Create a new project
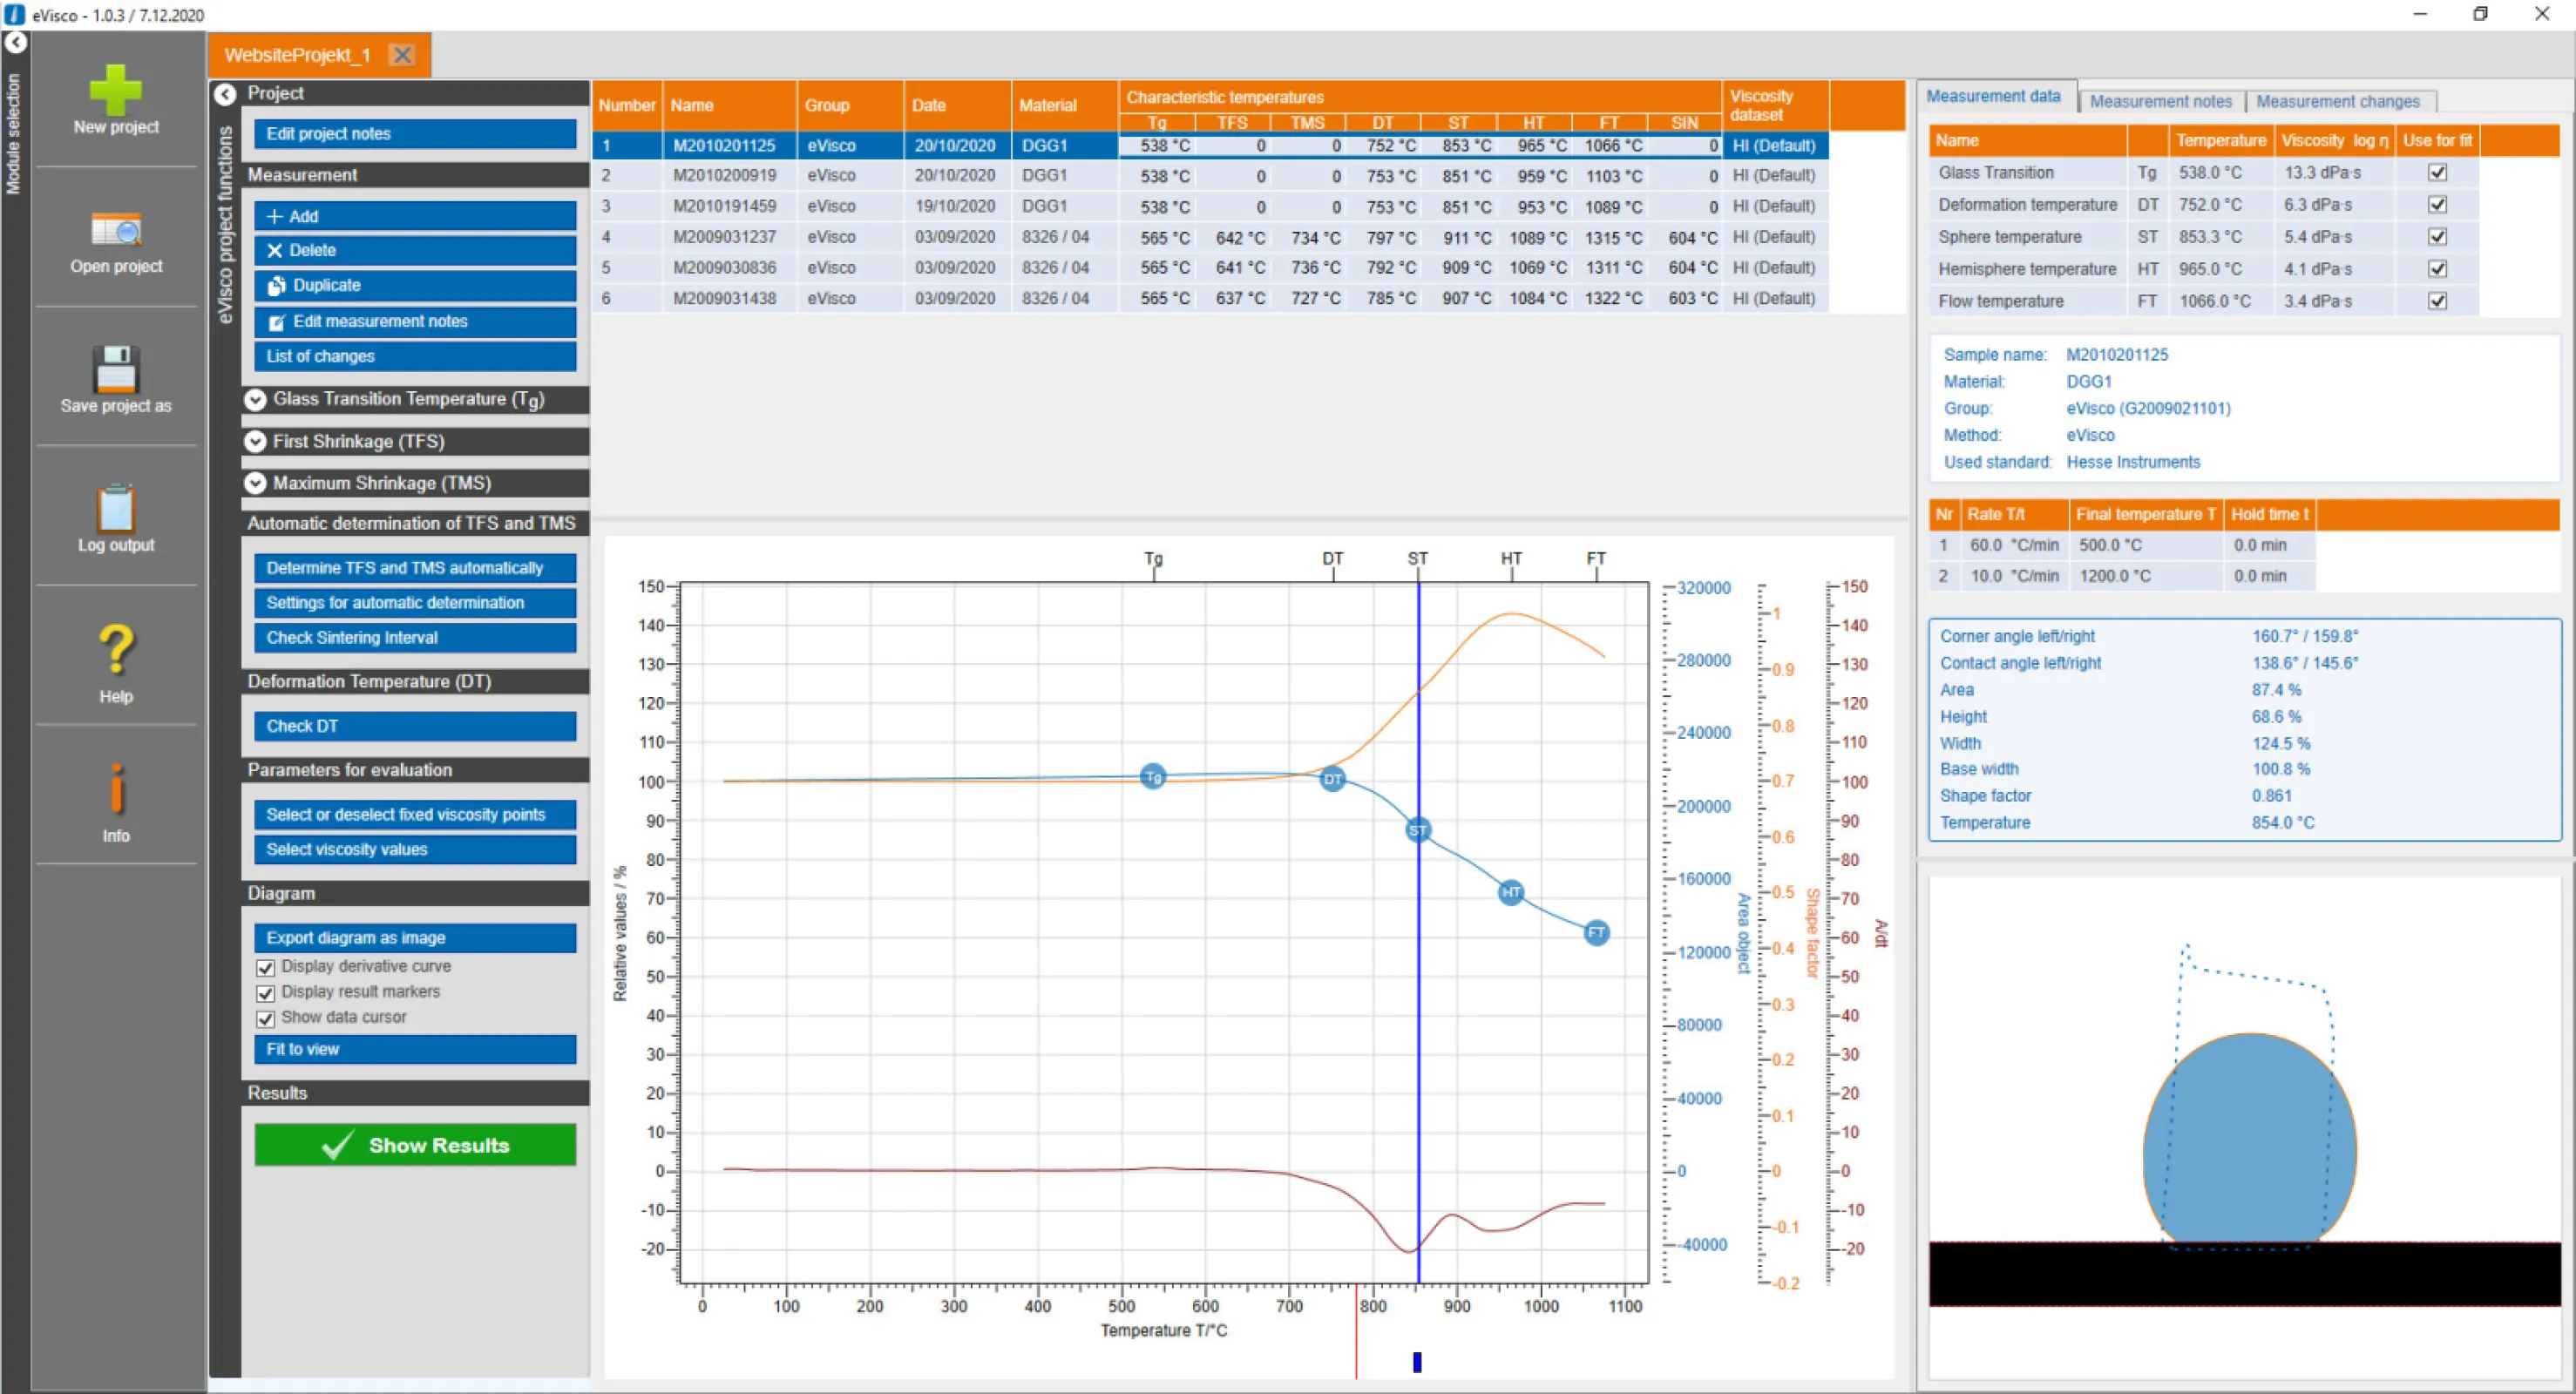The width and height of the screenshot is (2576, 1394). tap(115, 101)
